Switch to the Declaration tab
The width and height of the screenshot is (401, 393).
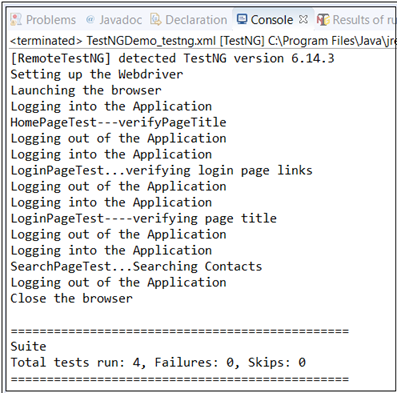196,20
